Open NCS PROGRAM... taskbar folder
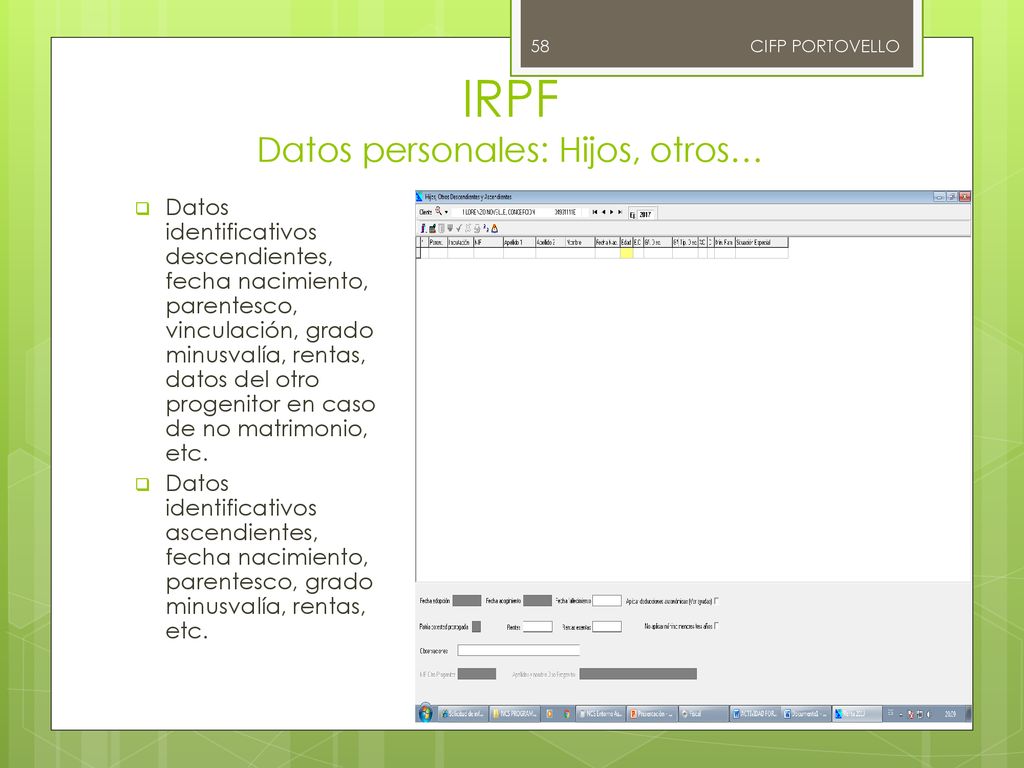1024x768 pixels. coord(515,714)
